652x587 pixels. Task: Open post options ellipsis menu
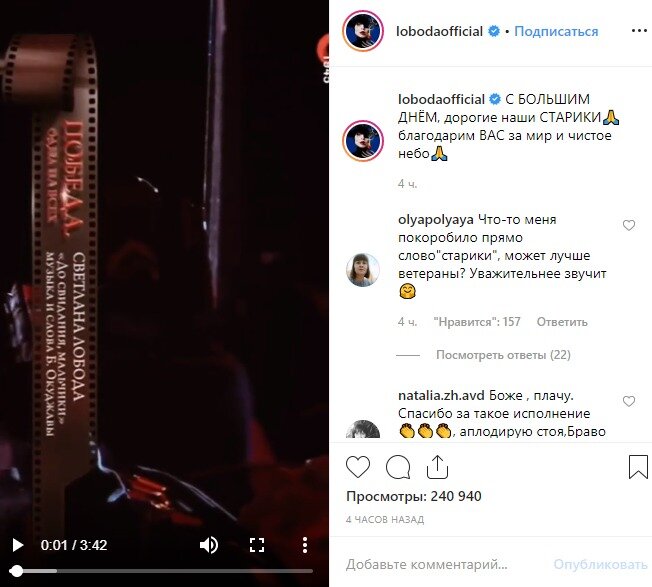639,31
